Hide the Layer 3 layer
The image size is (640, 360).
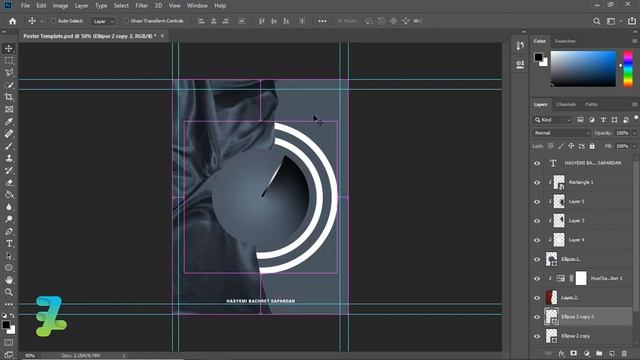537,221
